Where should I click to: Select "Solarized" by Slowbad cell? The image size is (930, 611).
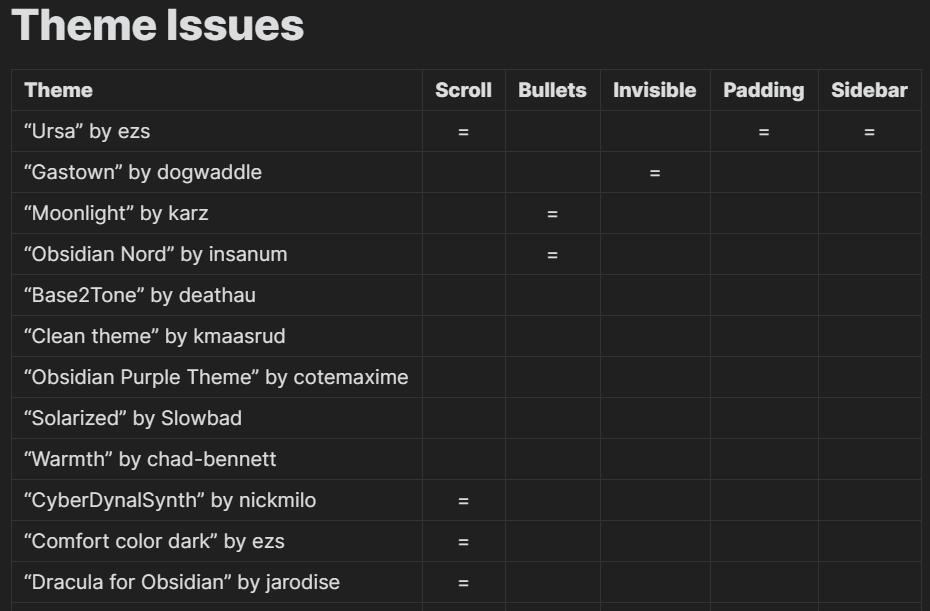(x=217, y=418)
